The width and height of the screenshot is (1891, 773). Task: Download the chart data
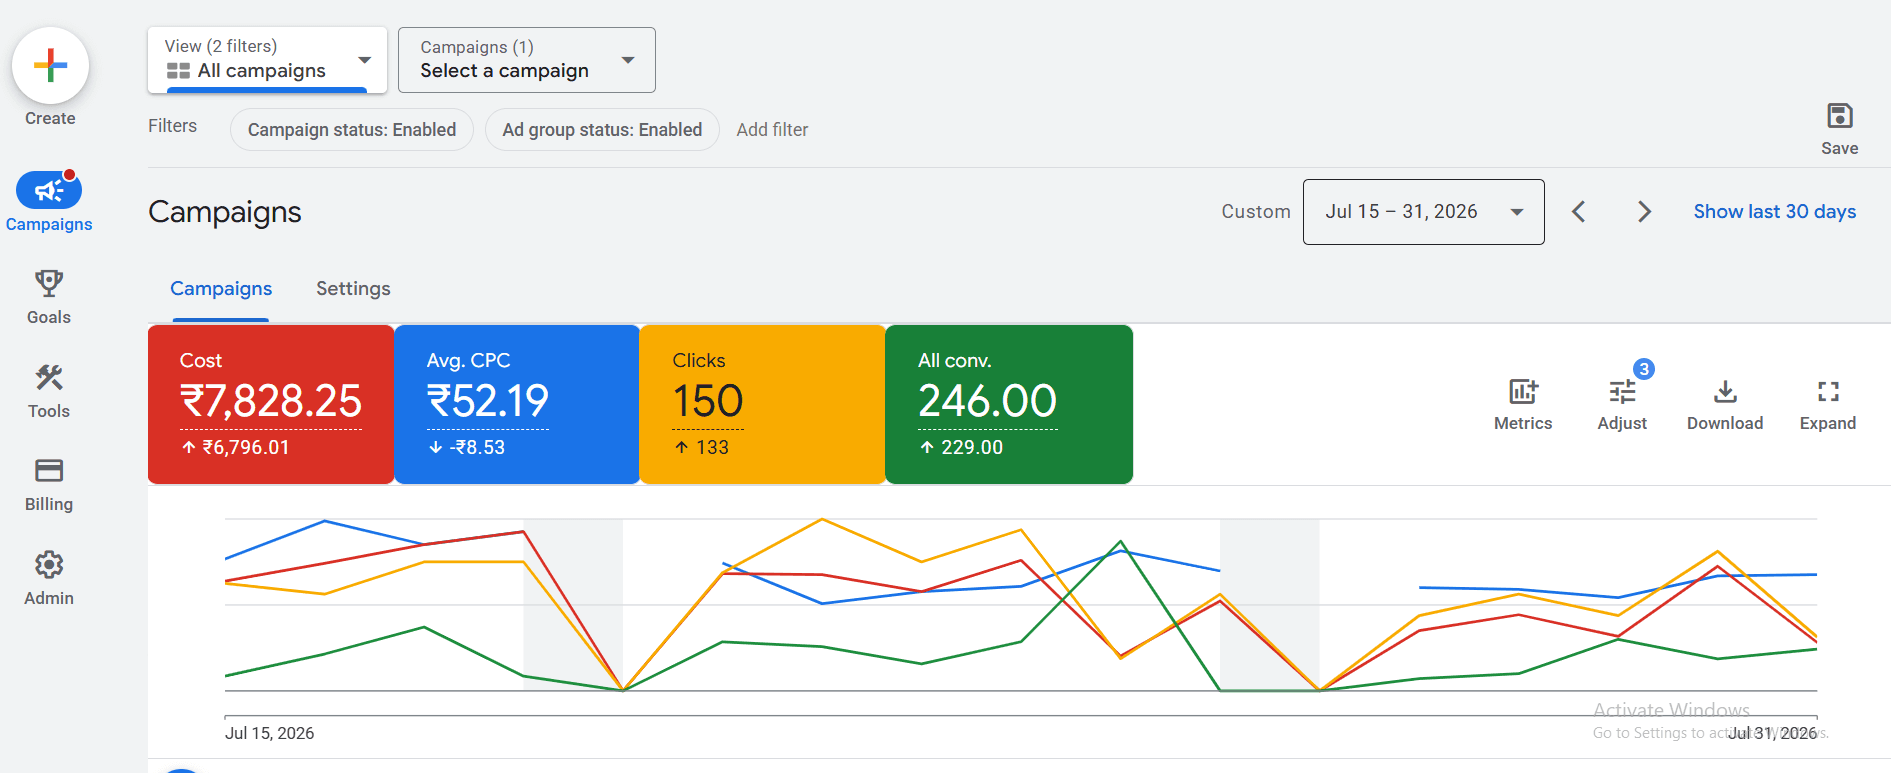click(1725, 404)
